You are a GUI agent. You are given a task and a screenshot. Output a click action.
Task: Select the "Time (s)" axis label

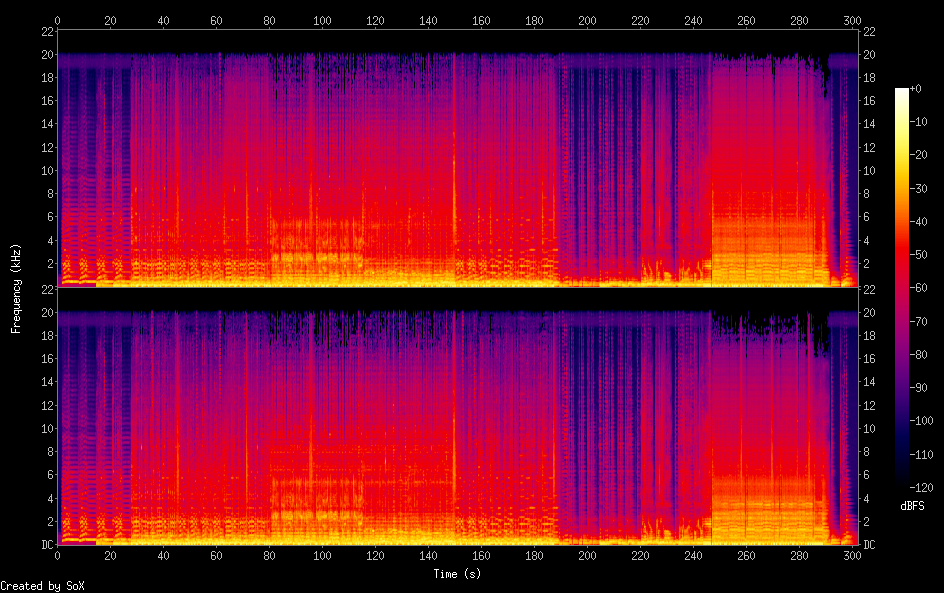click(x=454, y=574)
